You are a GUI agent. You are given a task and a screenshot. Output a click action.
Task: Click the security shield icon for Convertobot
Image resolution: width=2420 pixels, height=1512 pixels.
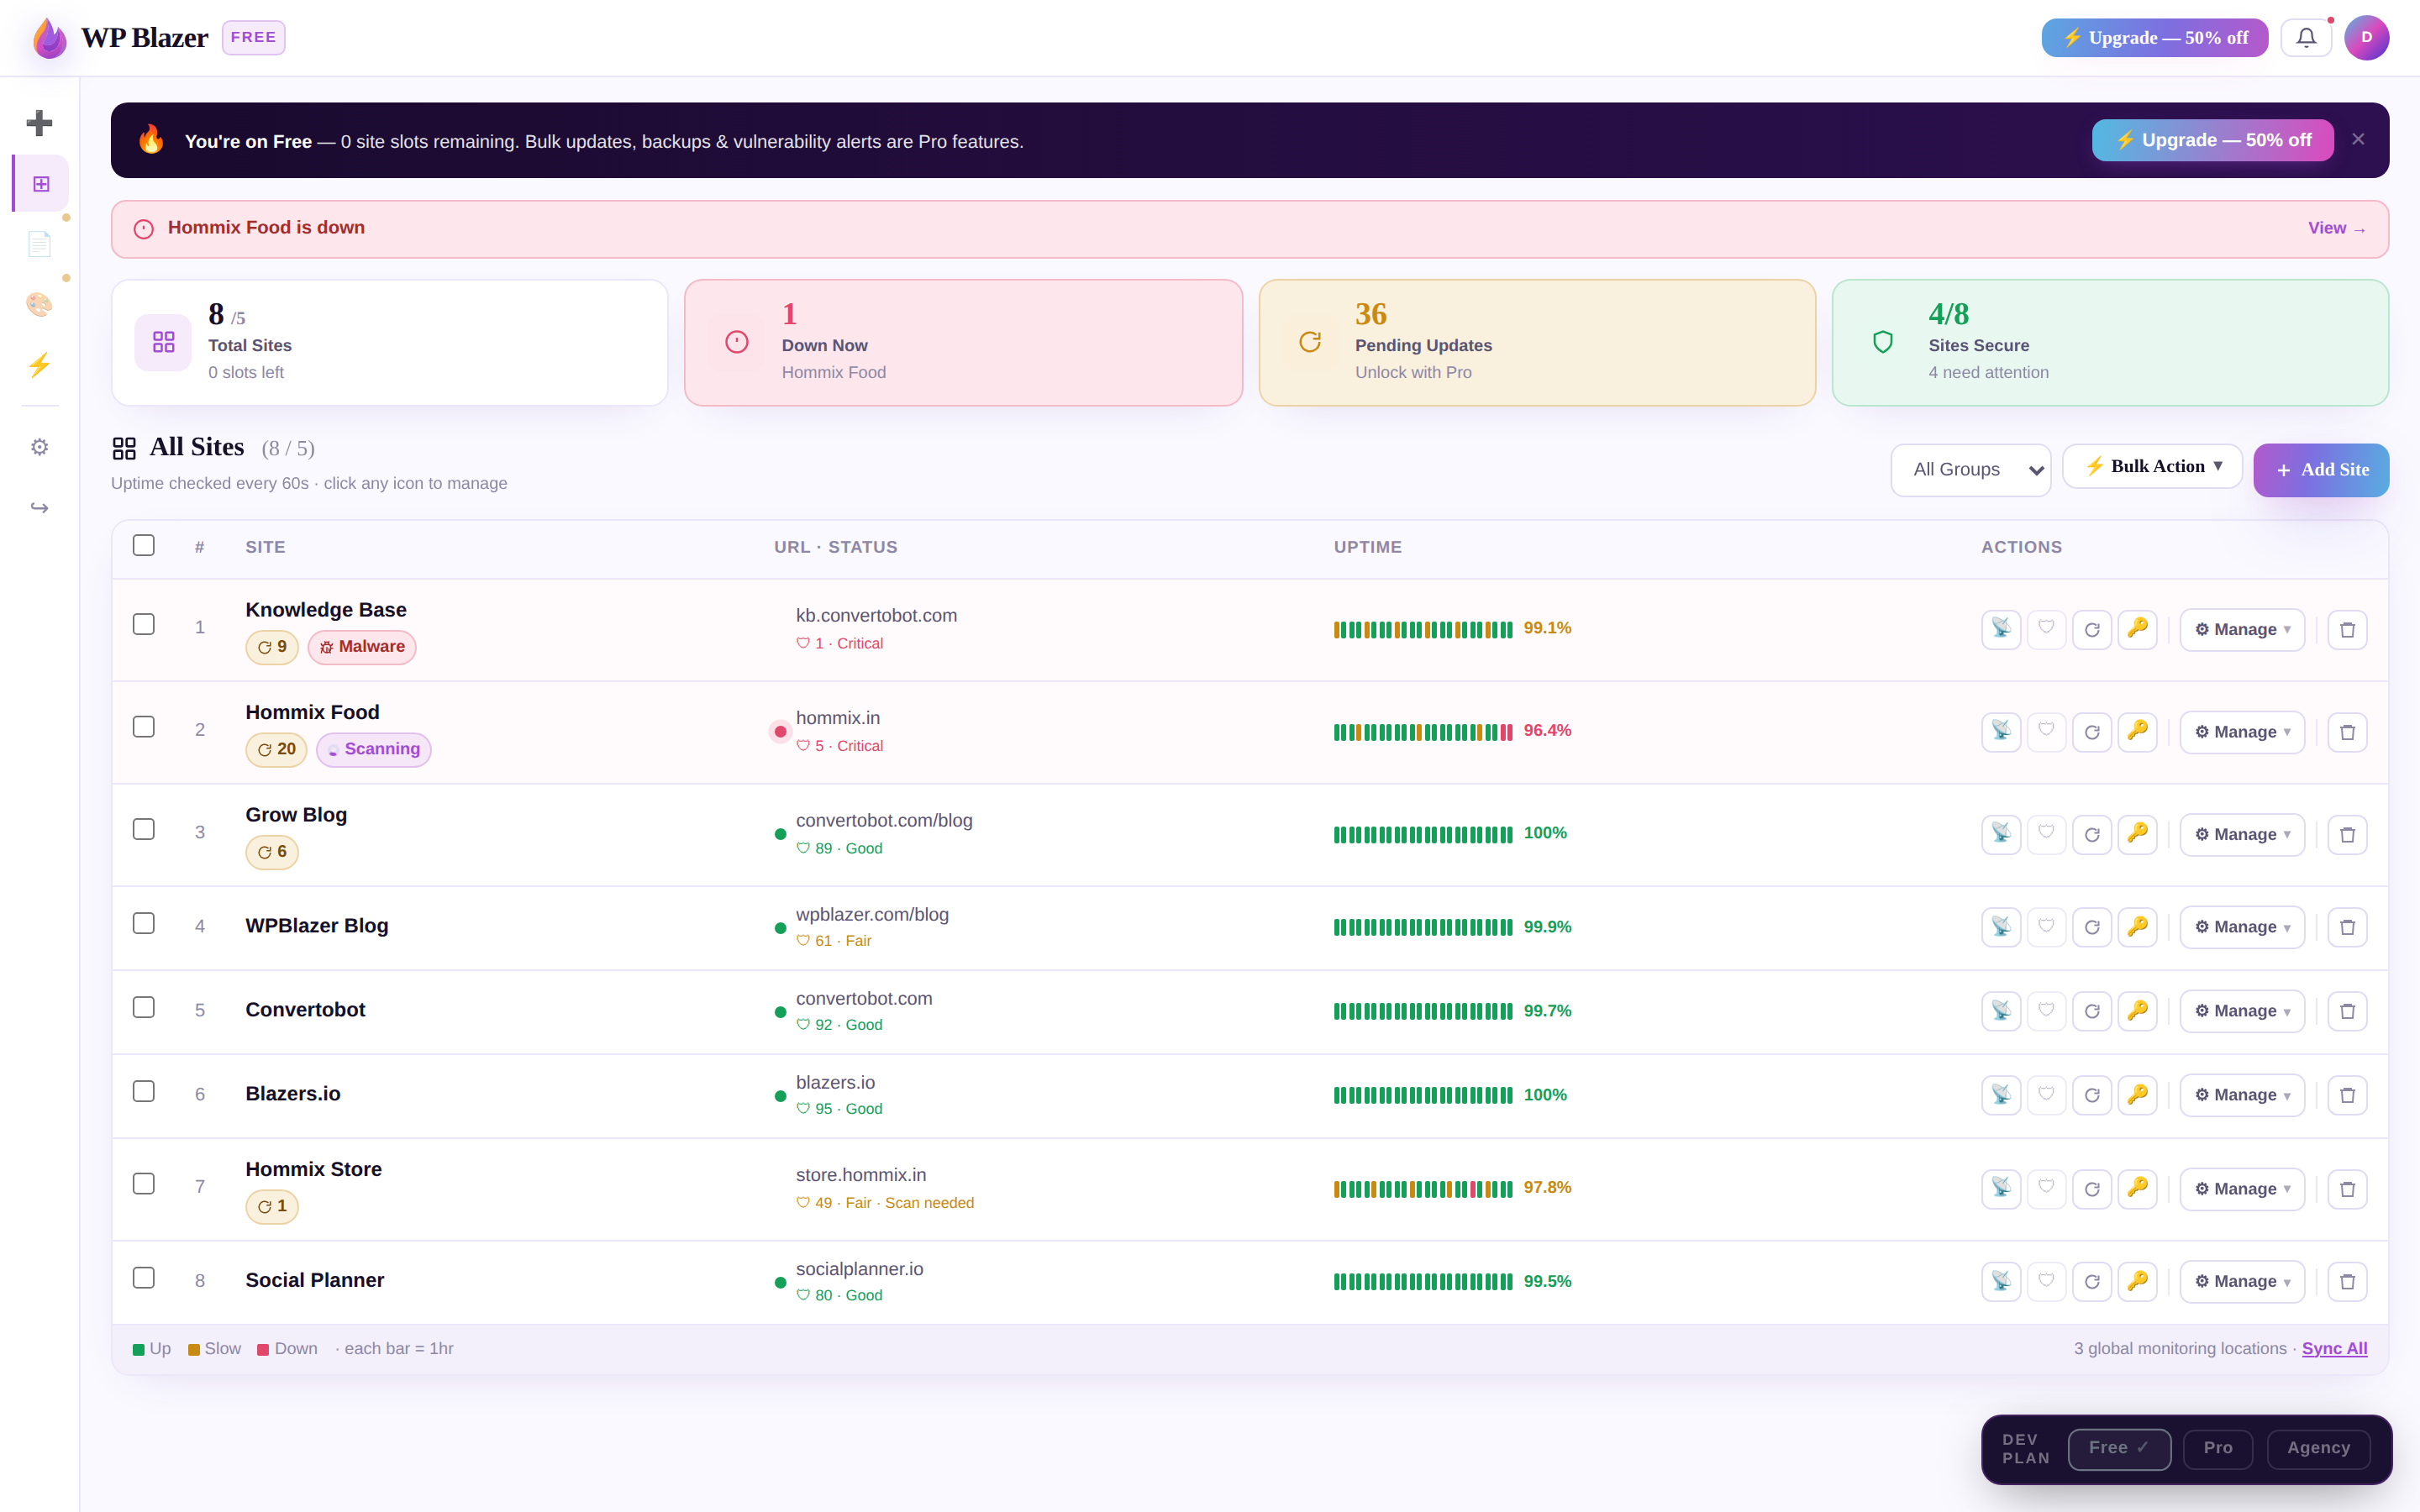click(2046, 1011)
